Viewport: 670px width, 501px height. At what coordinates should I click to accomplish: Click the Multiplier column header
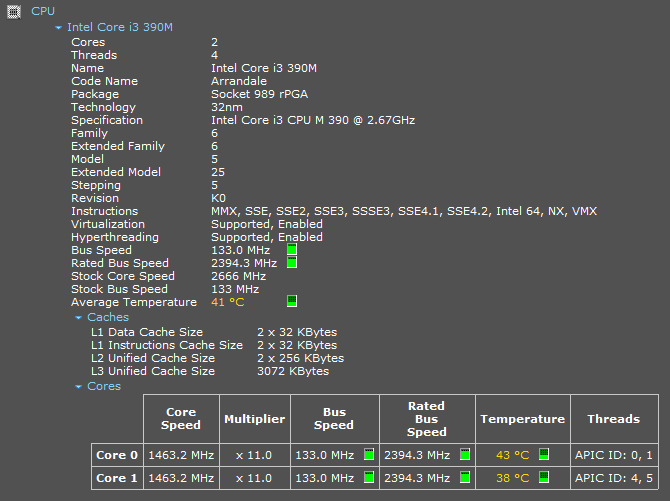tap(254, 419)
